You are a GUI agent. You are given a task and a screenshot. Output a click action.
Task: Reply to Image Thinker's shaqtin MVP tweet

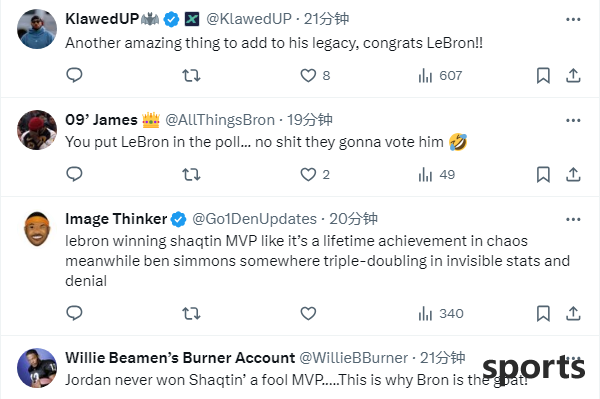pos(74,313)
